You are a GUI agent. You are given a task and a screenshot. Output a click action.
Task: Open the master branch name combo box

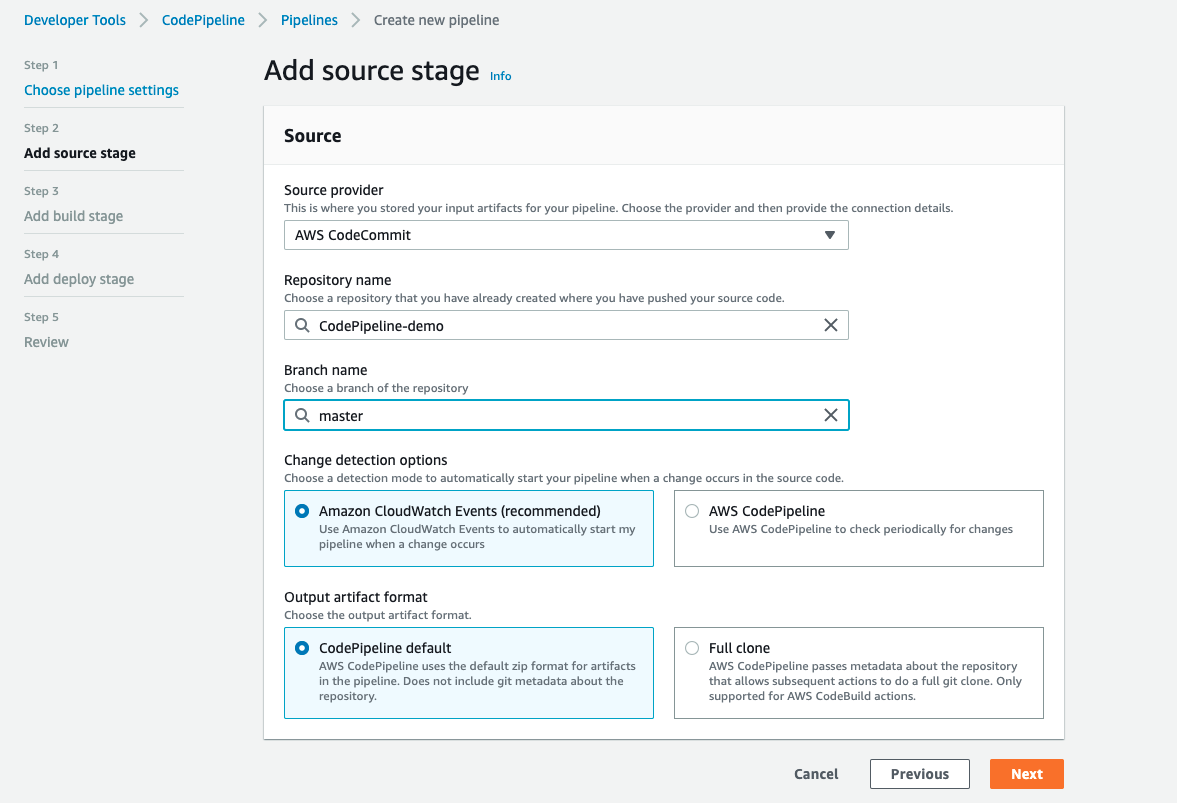tap(565, 415)
